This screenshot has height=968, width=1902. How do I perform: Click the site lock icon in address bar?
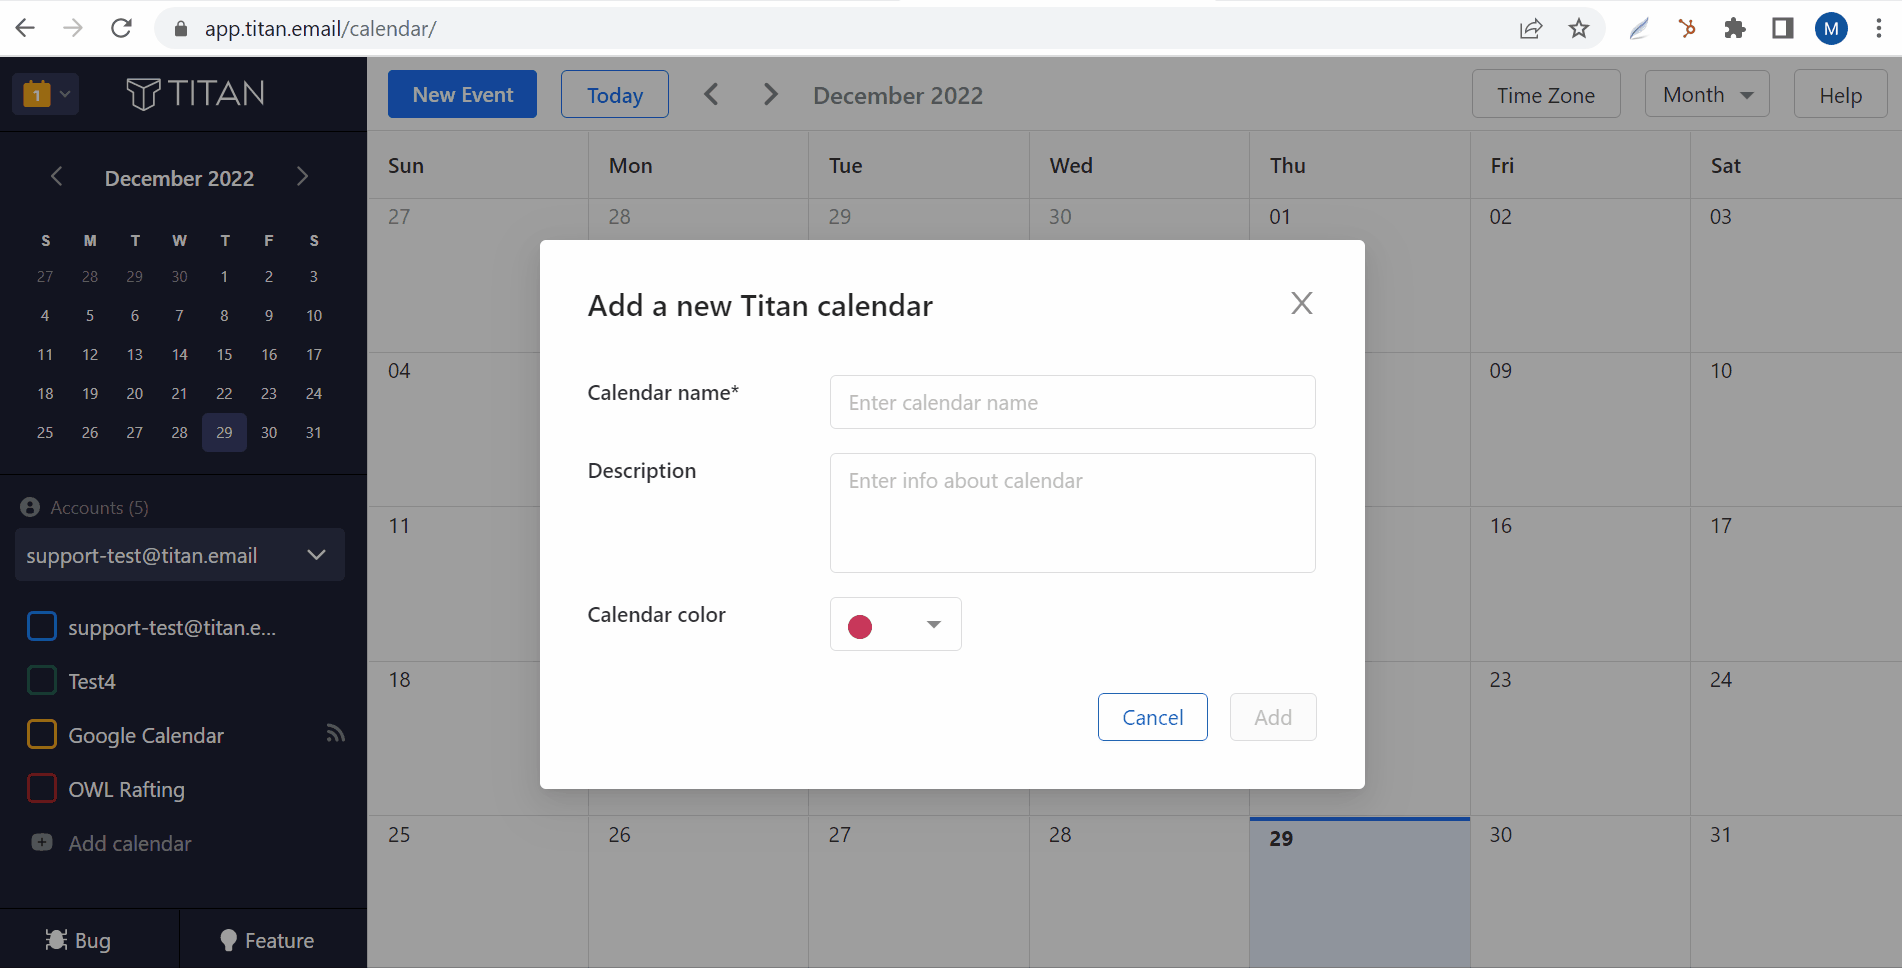coord(181,29)
